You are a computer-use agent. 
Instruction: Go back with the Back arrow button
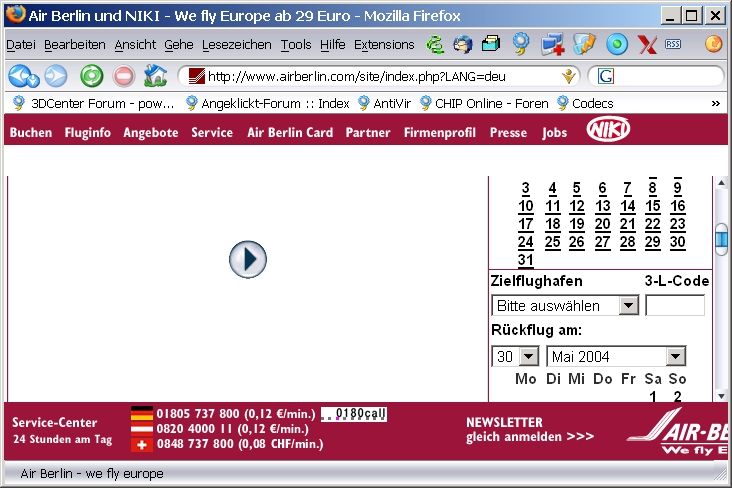click(x=23, y=76)
